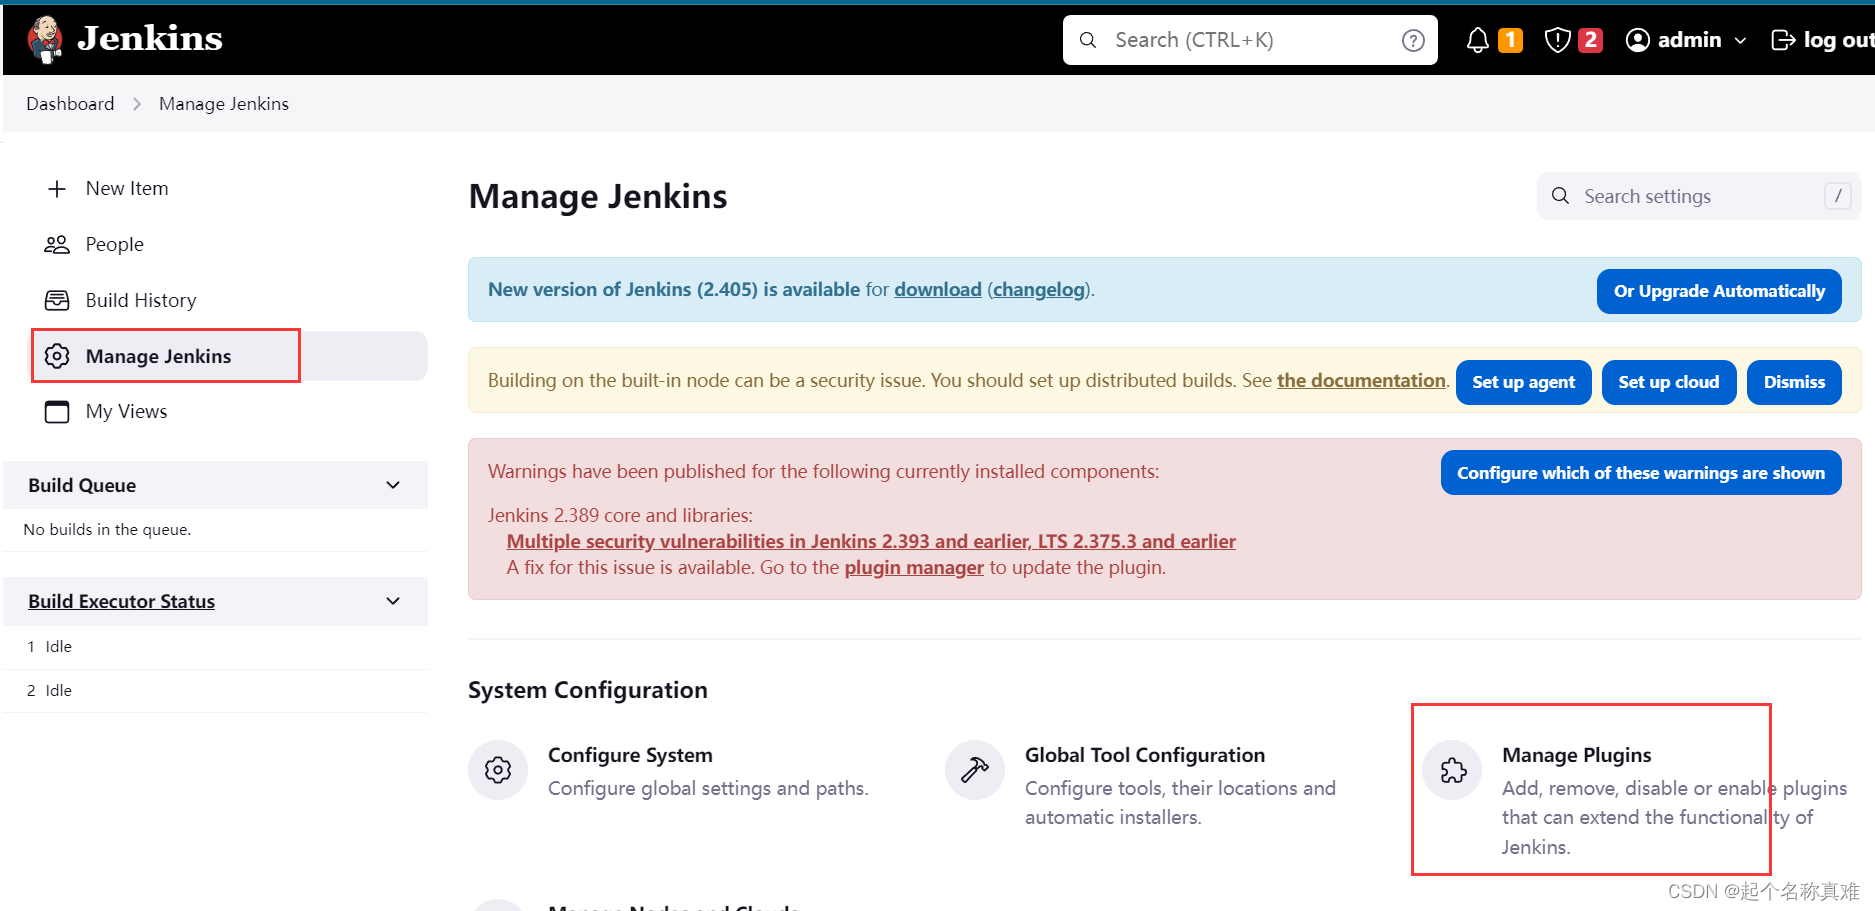The height and width of the screenshot is (911, 1875).
Task: Expand the admin user dropdown chevron
Action: click(1740, 41)
